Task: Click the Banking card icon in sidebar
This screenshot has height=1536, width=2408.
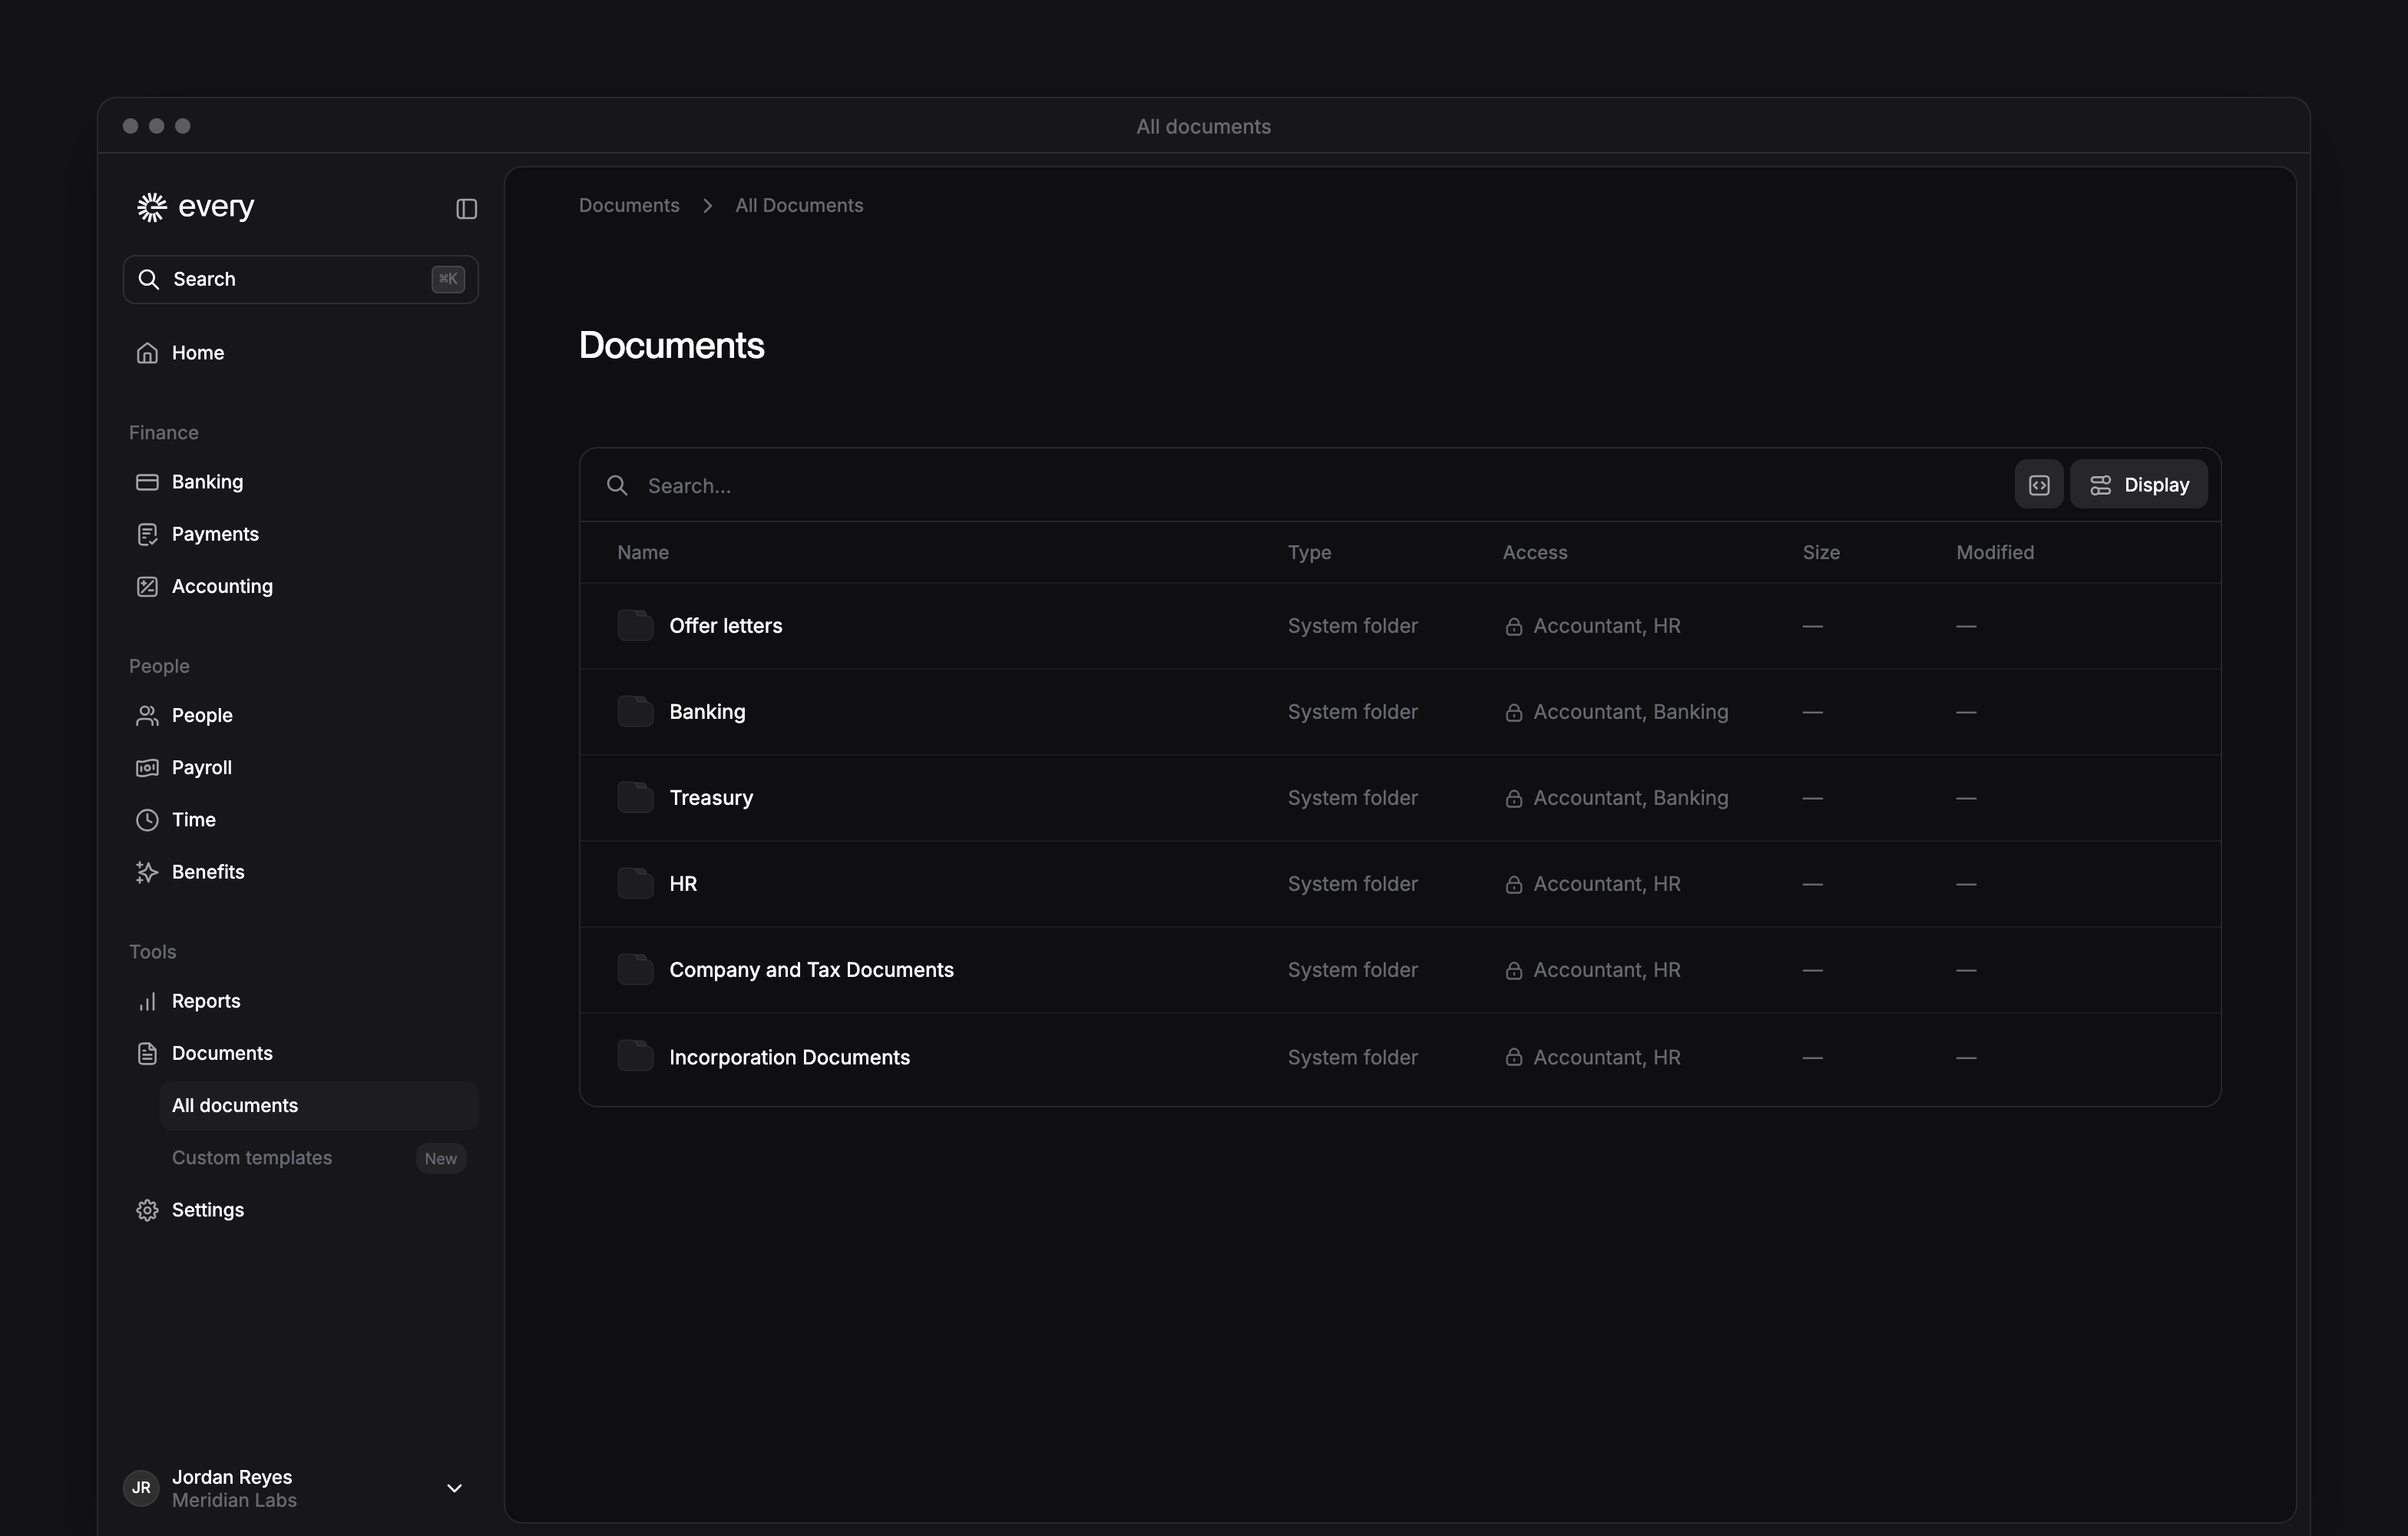Action: (x=147, y=482)
